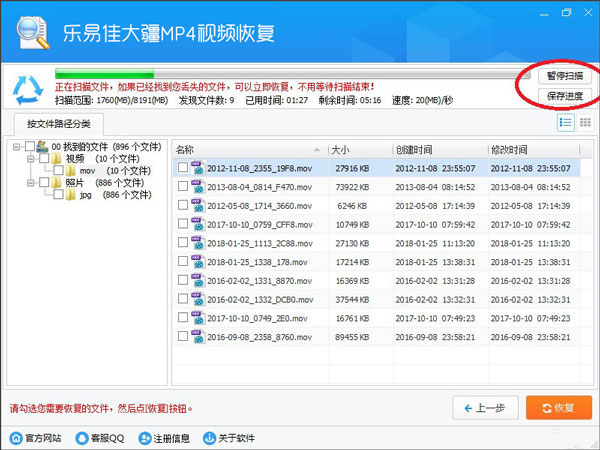Click the orange 恢复 button
The height and width of the screenshot is (450, 600).
(559, 408)
